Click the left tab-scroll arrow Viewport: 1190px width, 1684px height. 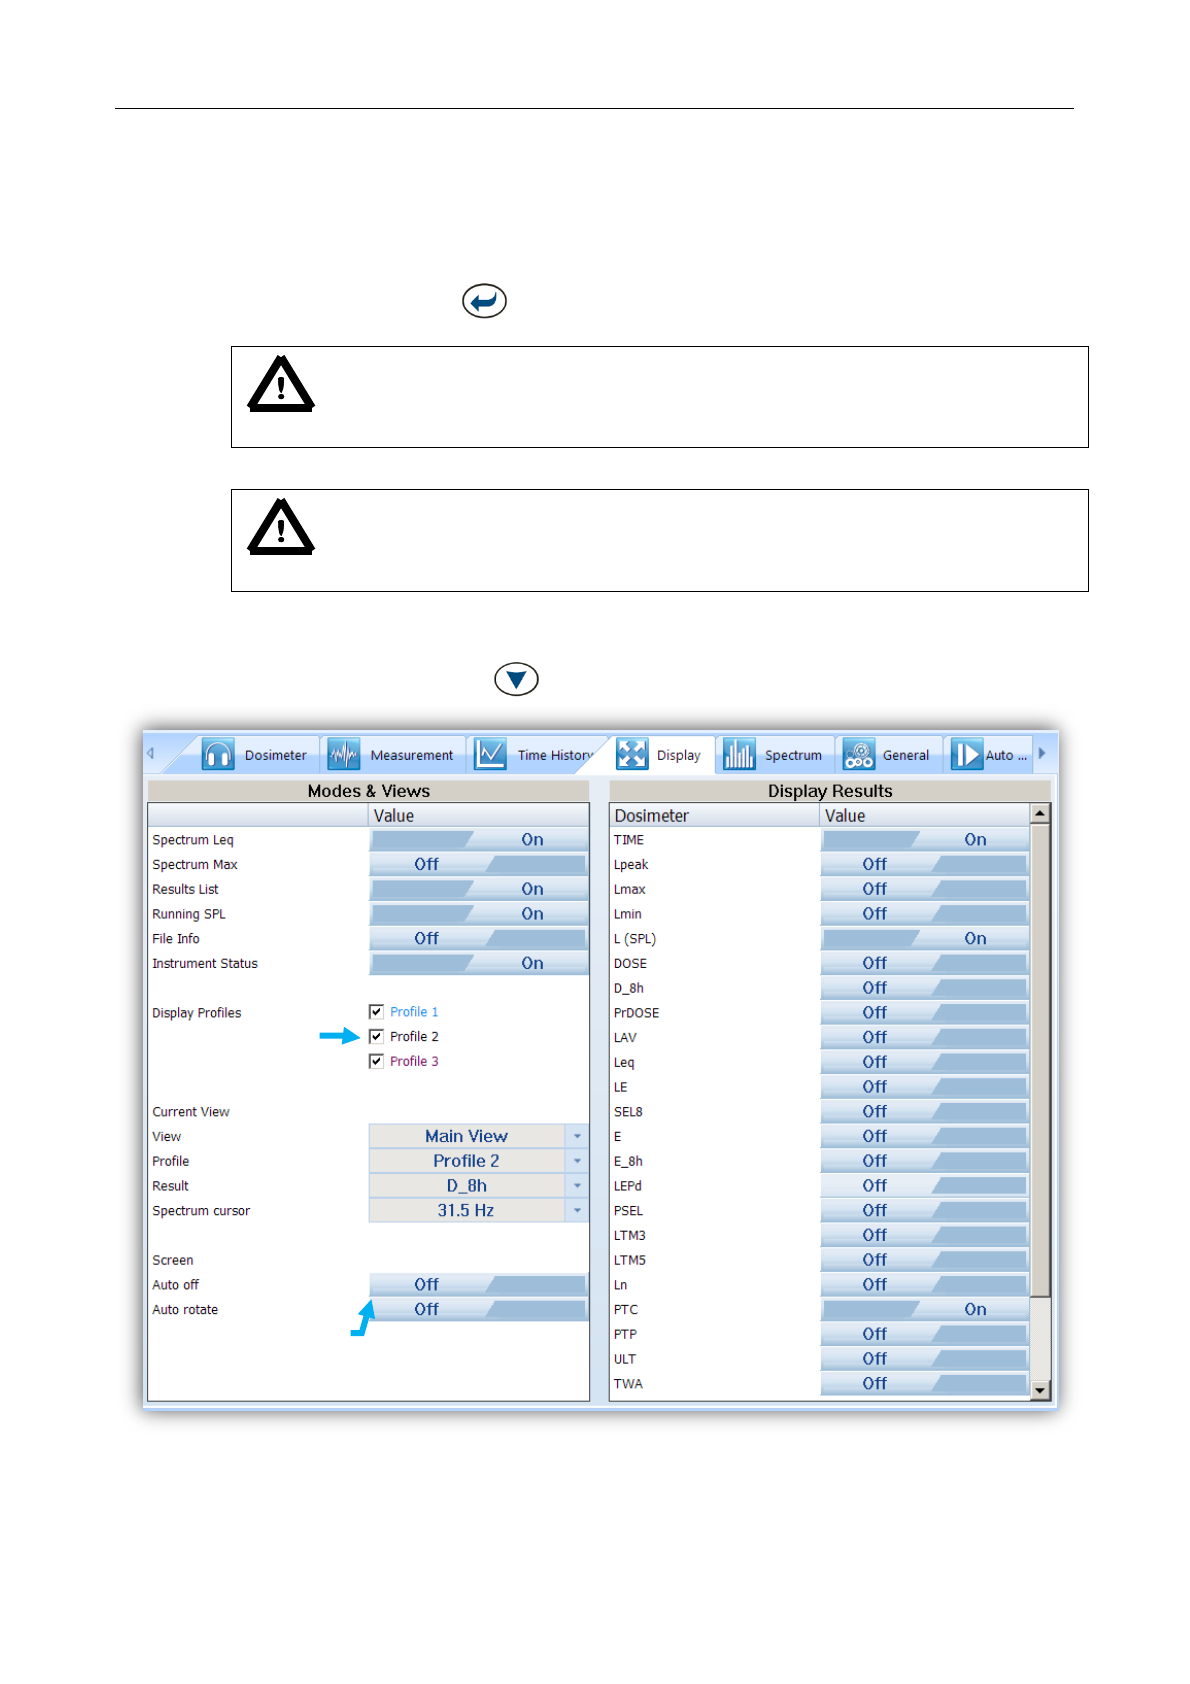point(151,754)
